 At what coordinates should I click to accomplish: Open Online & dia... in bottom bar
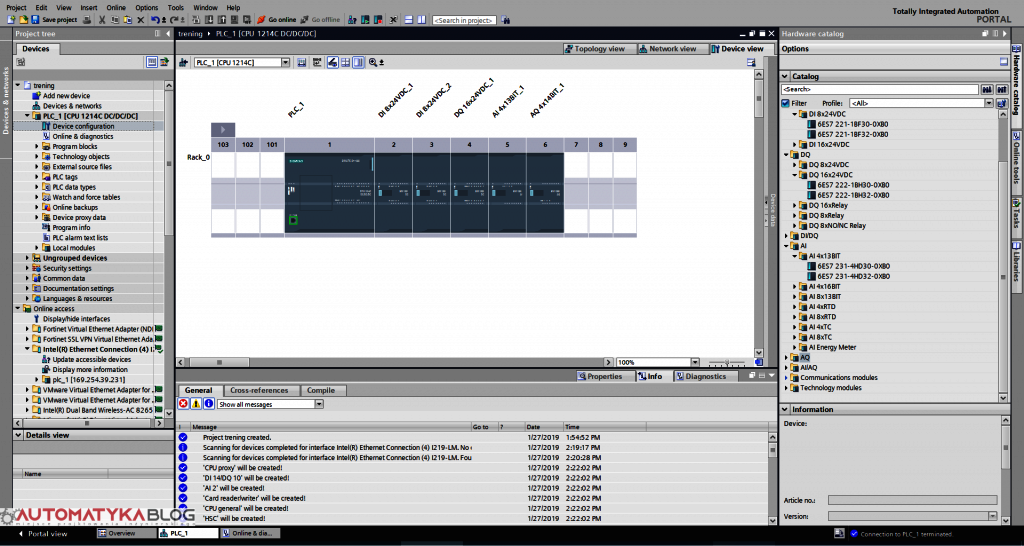point(251,534)
